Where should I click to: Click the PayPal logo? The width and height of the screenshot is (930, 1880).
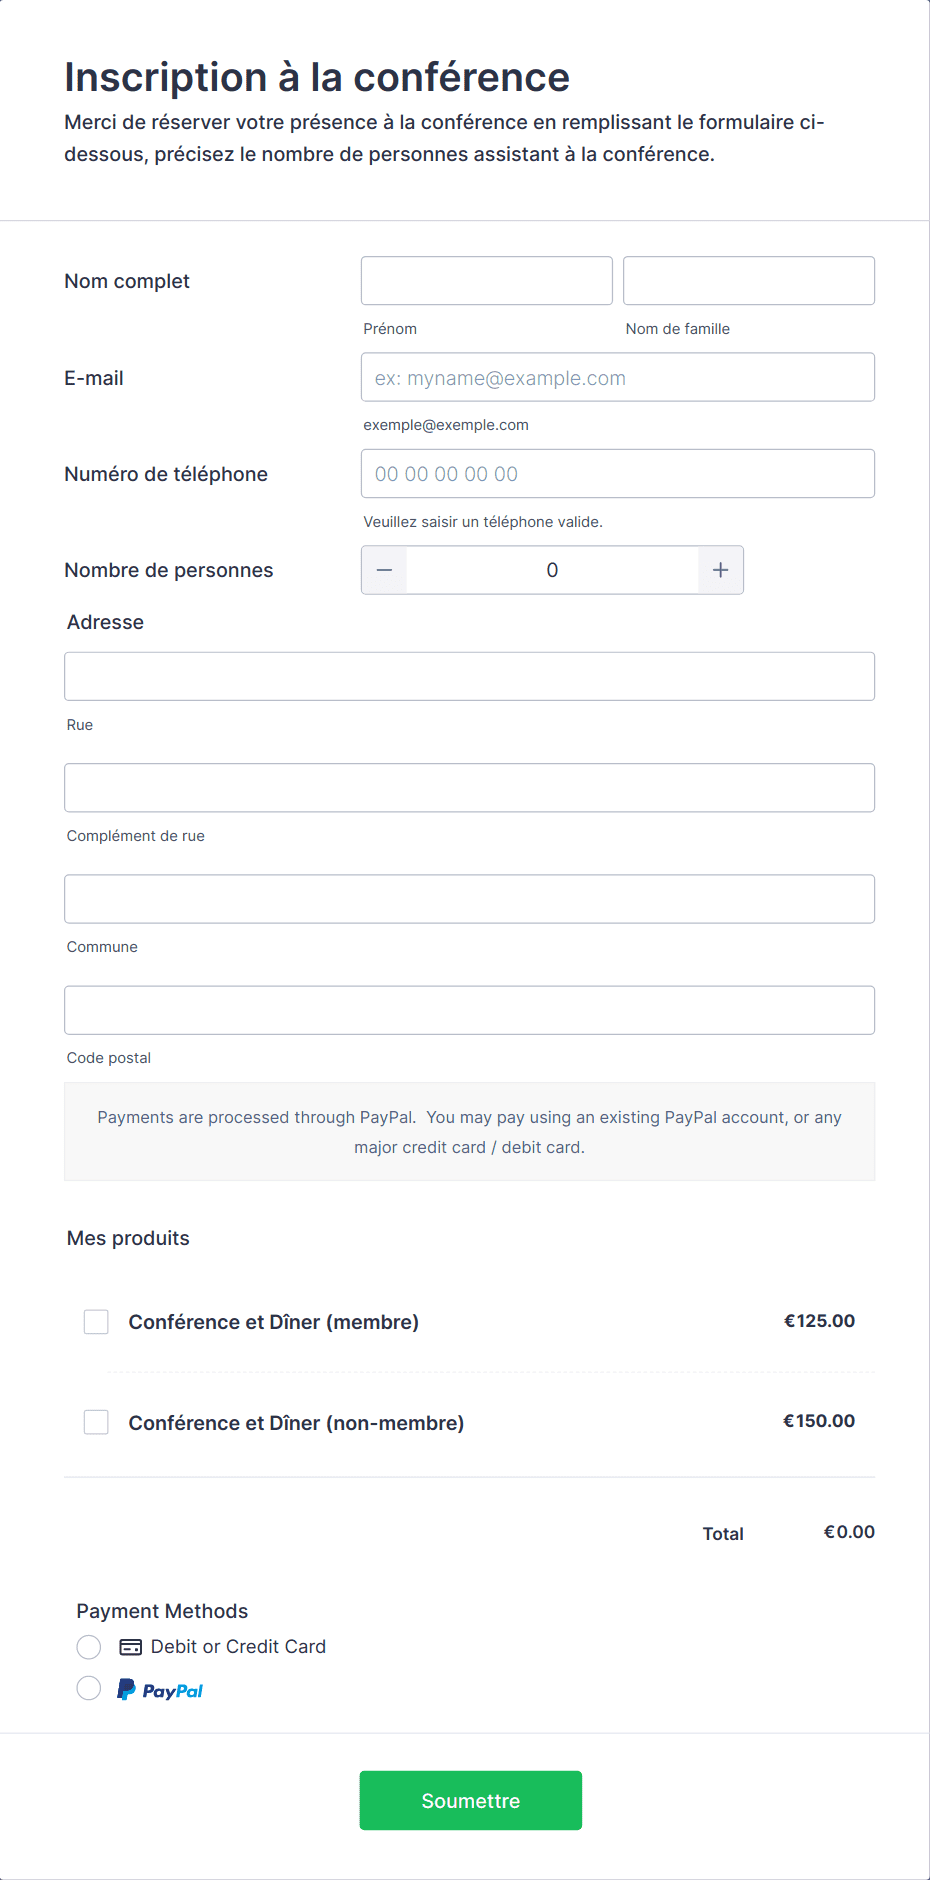click(x=160, y=1690)
